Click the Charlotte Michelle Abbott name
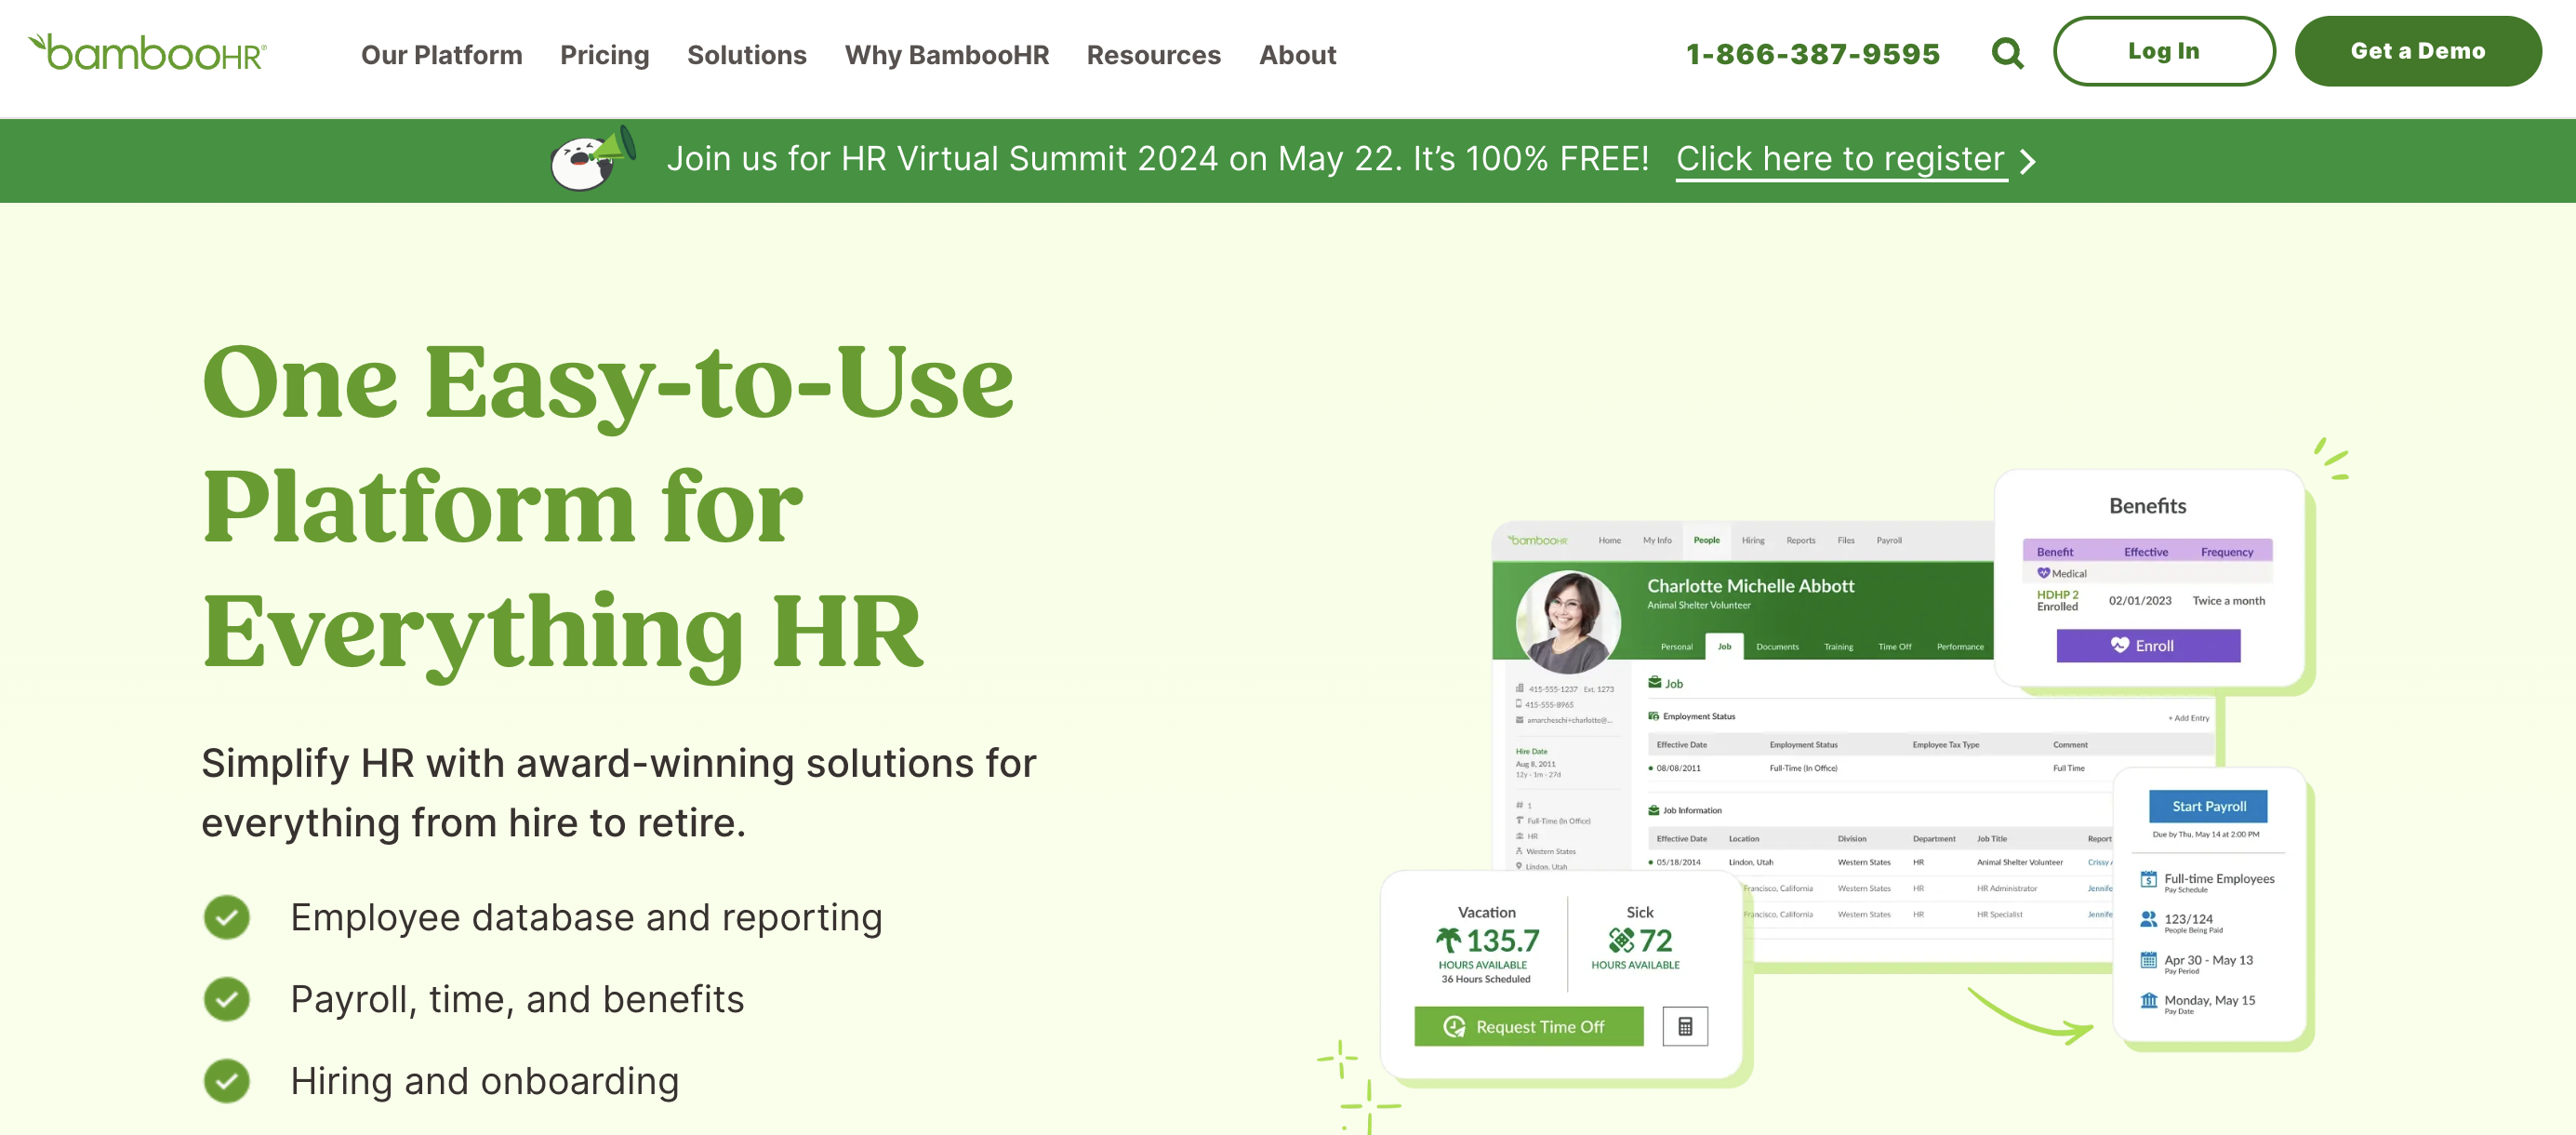The image size is (2576, 1135). pos(1750,586)
